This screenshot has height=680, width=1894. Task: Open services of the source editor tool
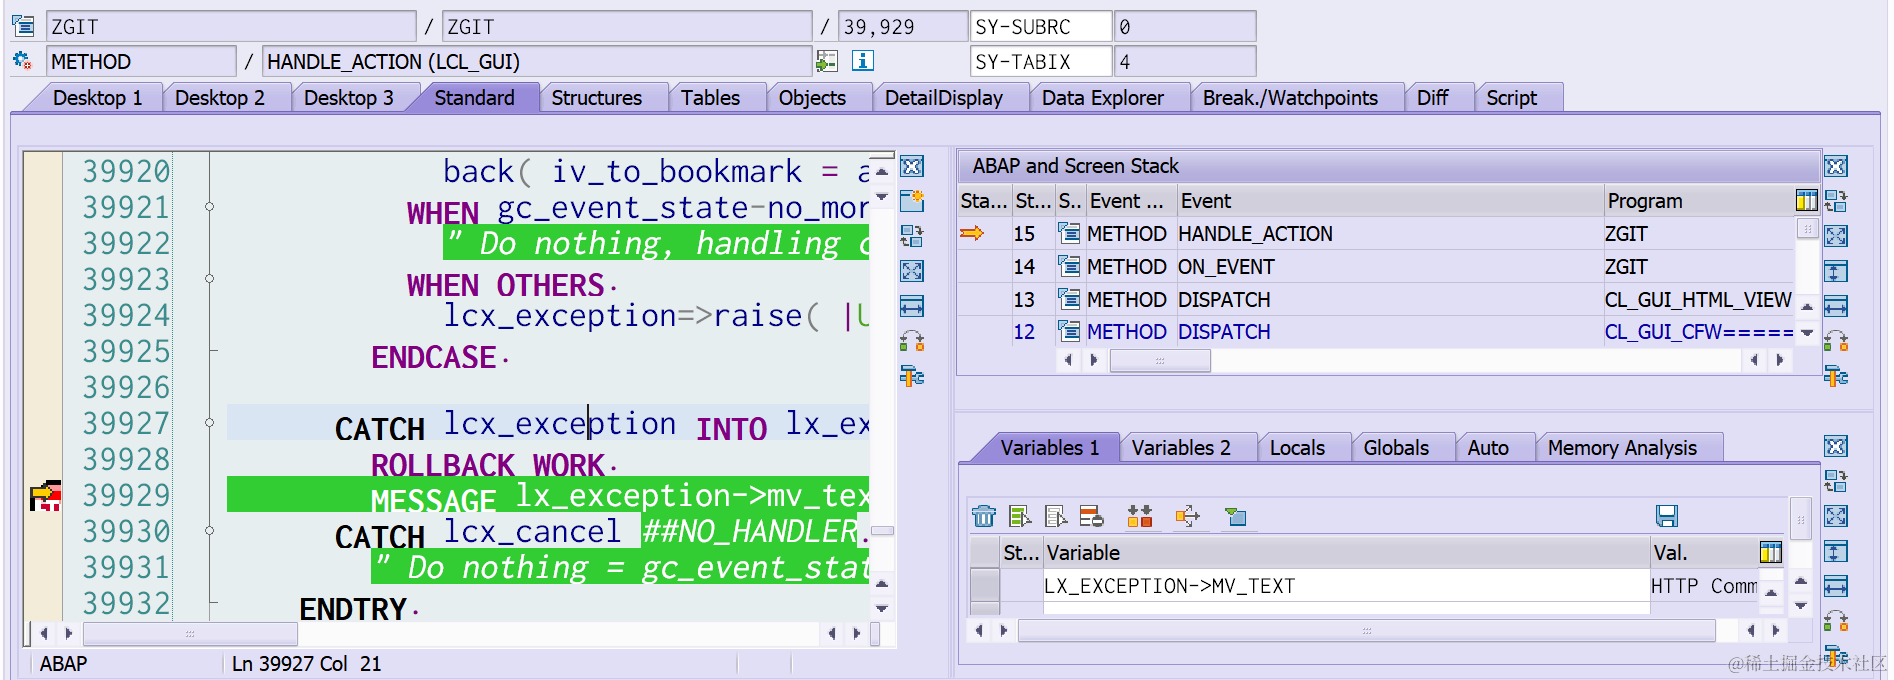point(912,376)
